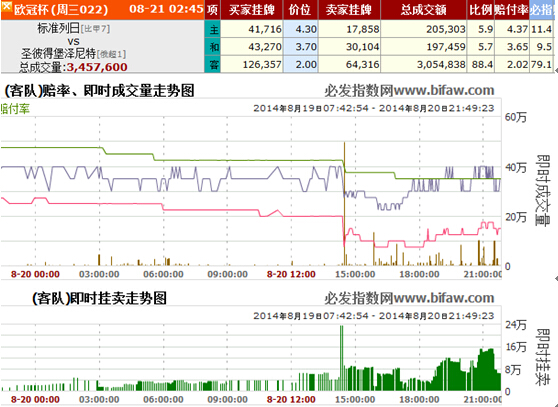The width and height of the screenshot is (558, 407).
Task: Click buyer listing value 126,357
Action: [262, 65]
